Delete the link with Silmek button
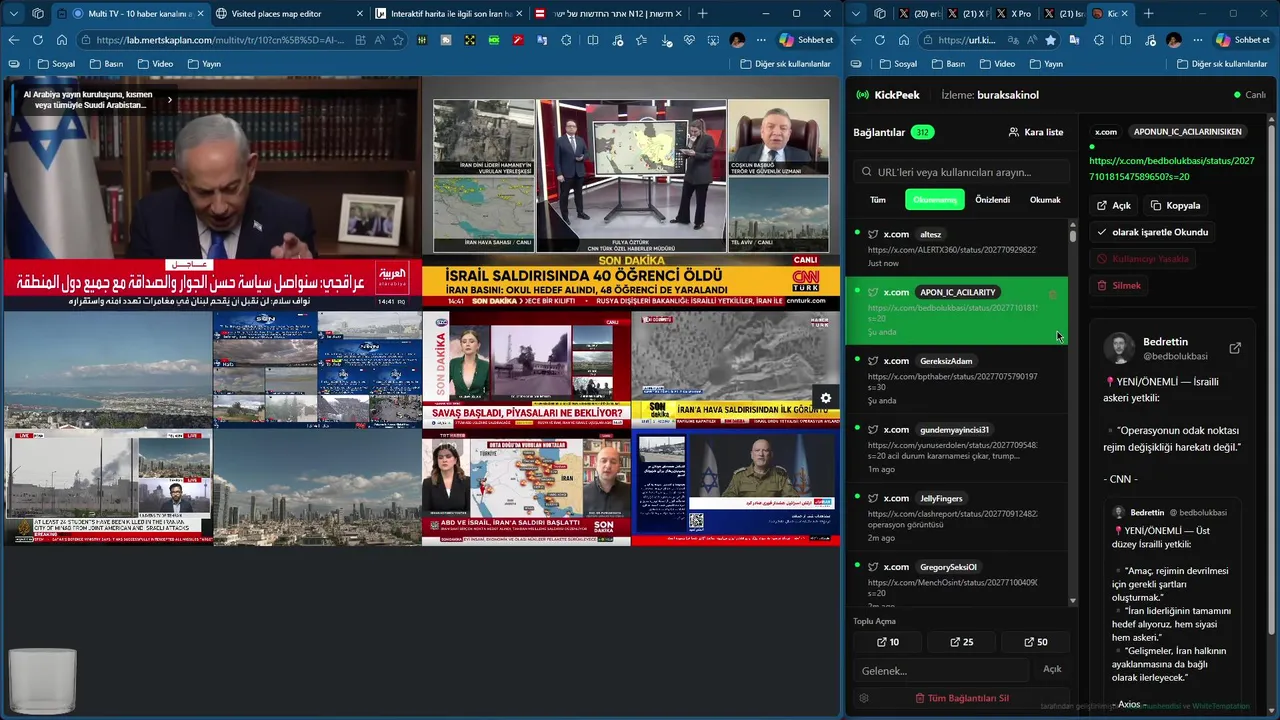The image size is (1280, 720). [x=1119, y=286]
